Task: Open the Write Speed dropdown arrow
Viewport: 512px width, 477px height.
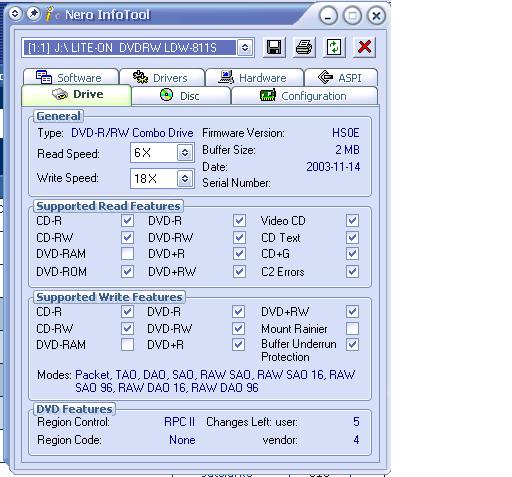Action: pyautogui.click(x=185, y=179)
